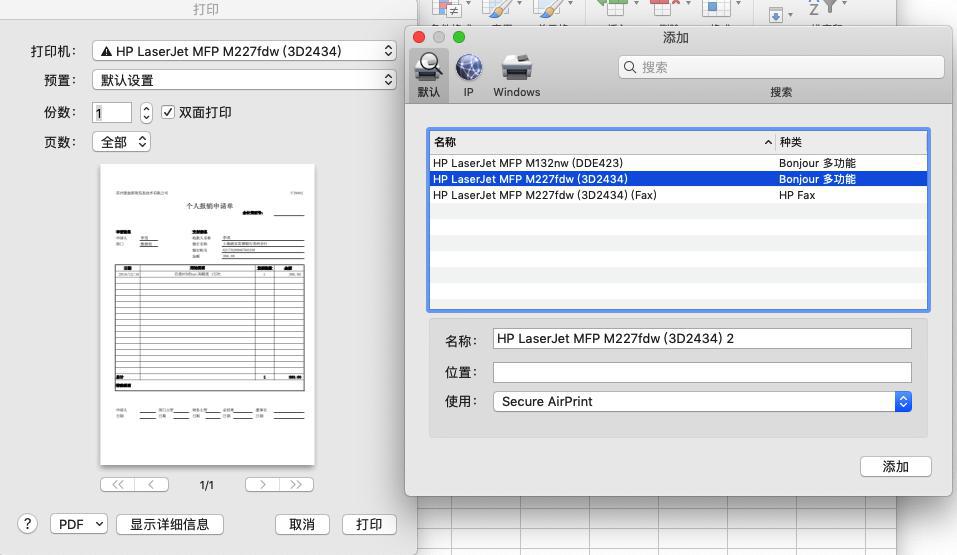Click the 搜索 search input field
This screenshot has width=957, height=555.
(781, 67)
